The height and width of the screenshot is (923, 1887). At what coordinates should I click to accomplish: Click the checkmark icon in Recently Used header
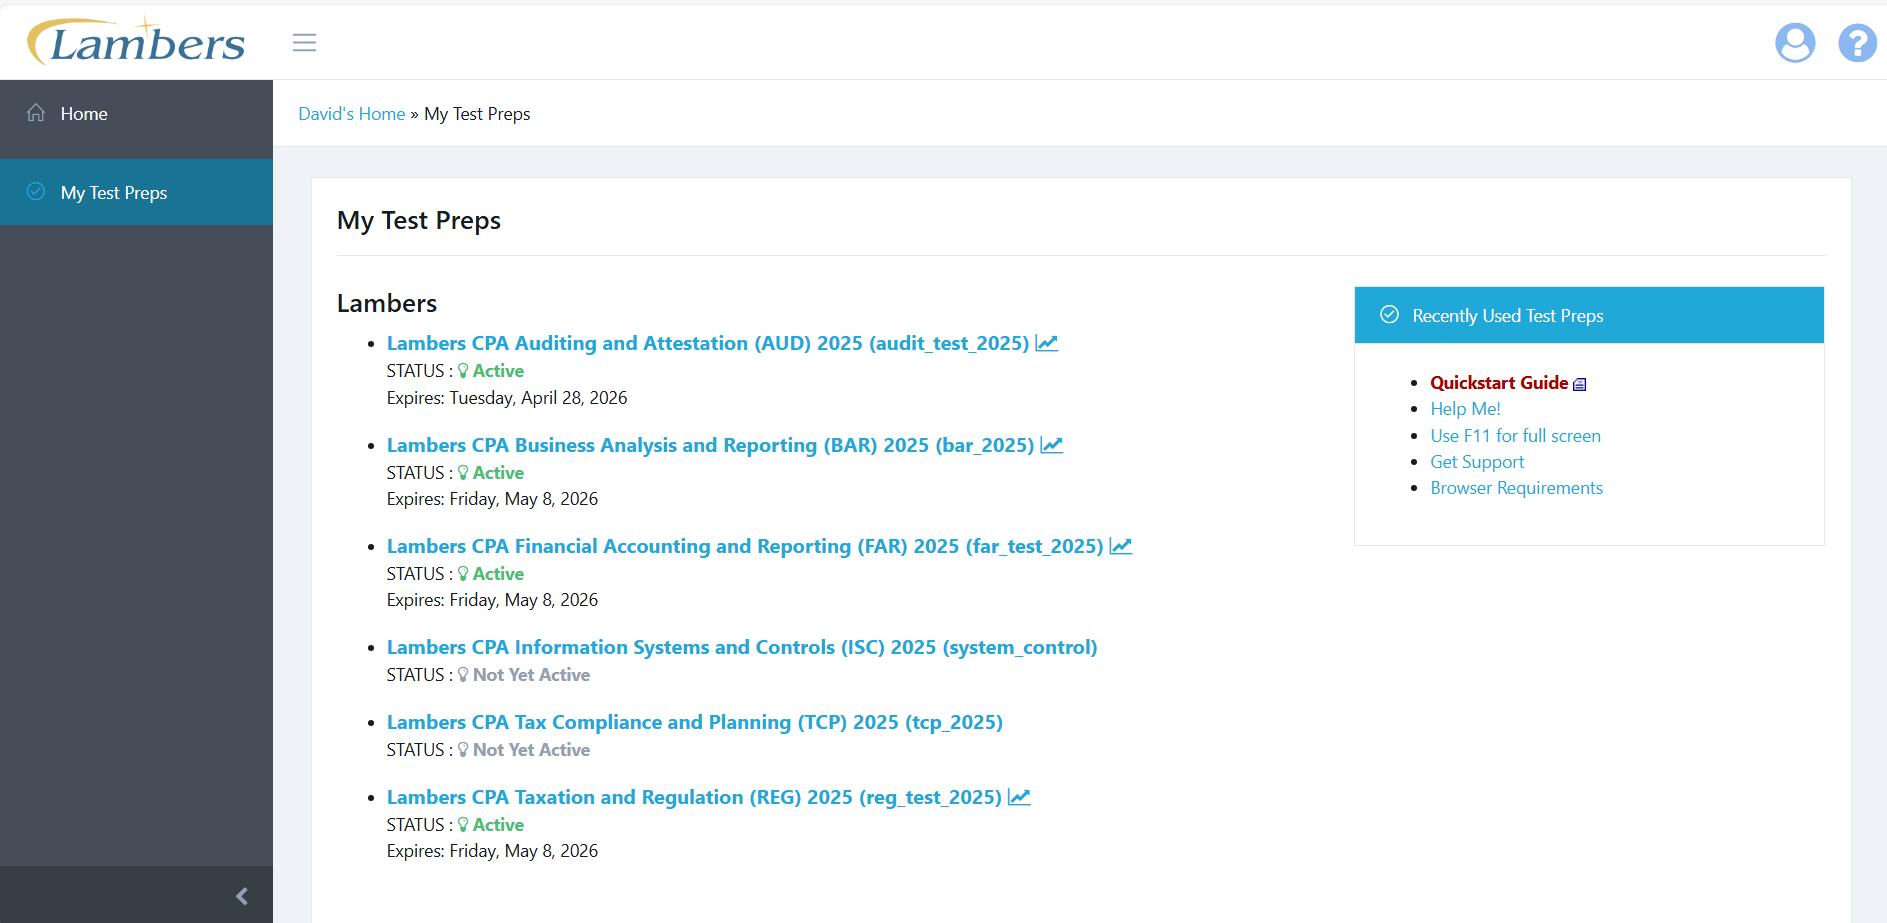[x=1389, y=314]
